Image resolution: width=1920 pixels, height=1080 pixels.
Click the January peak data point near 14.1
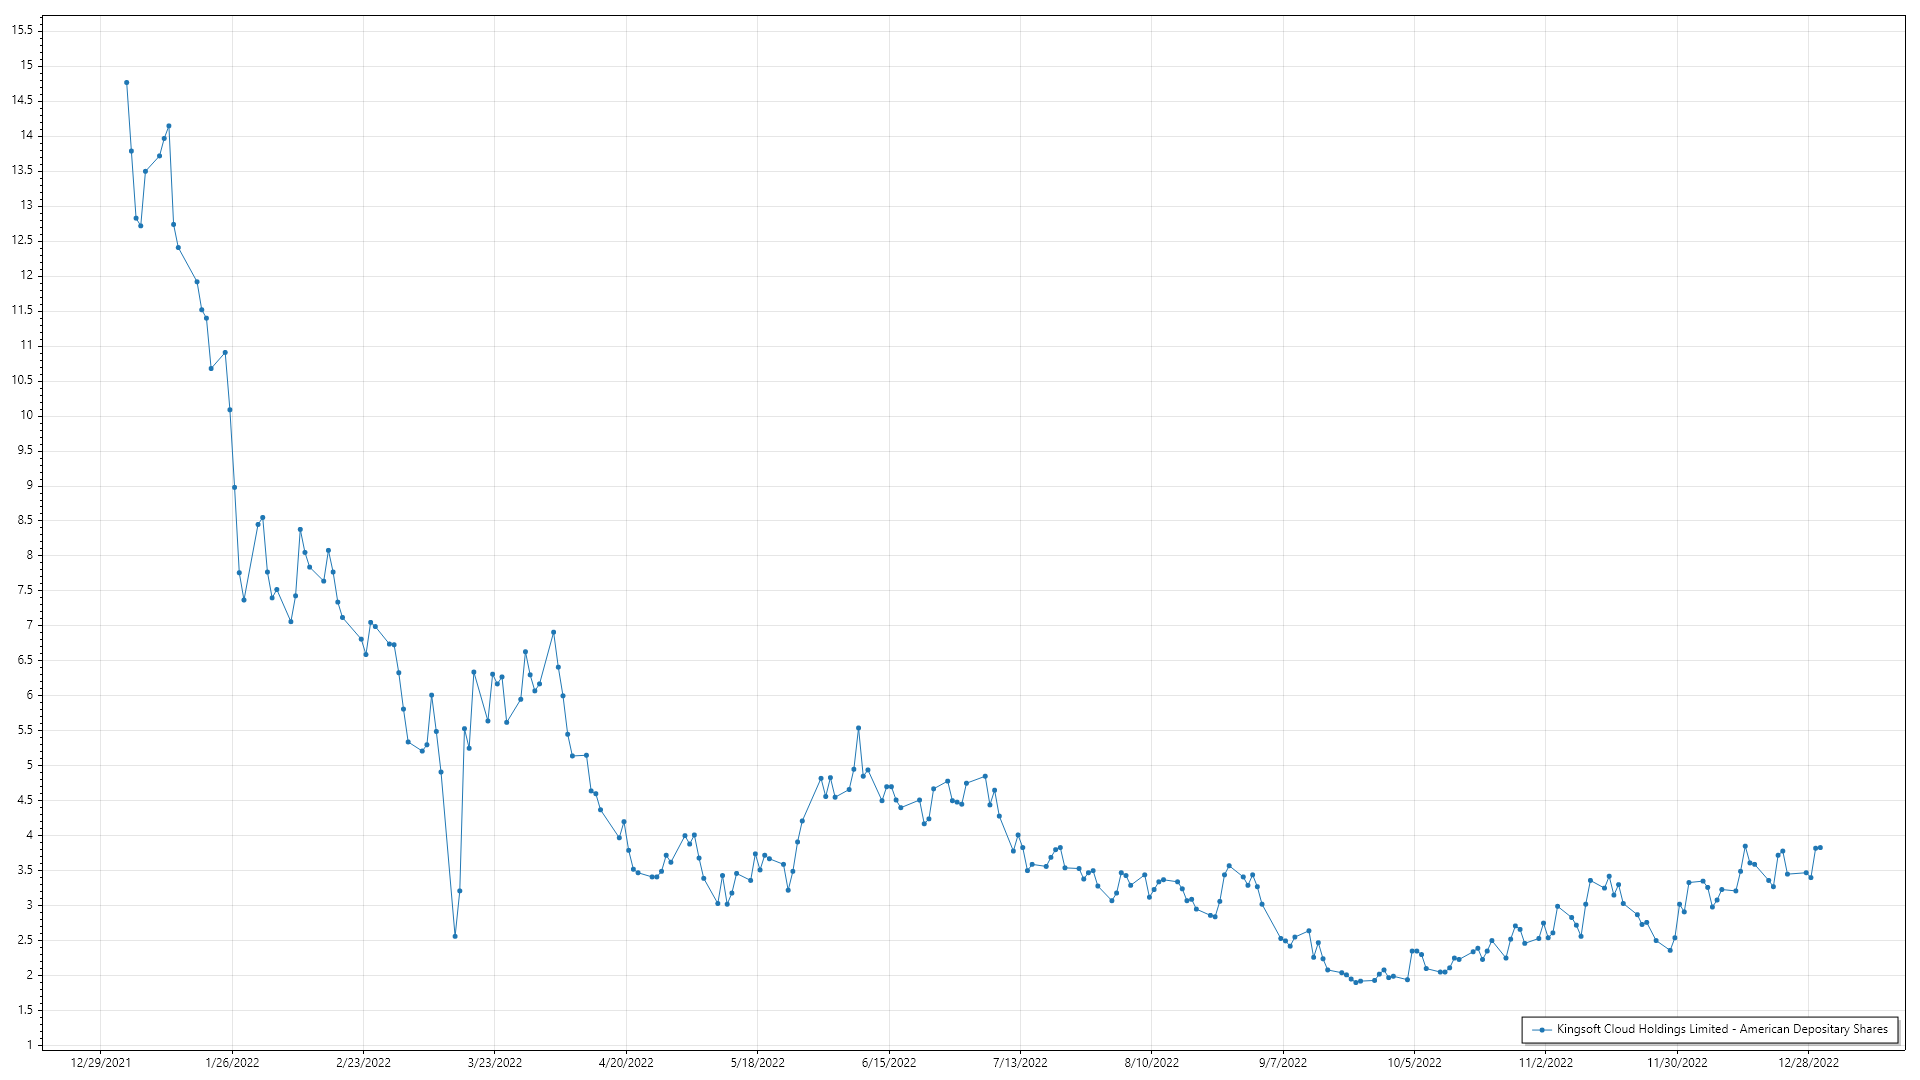(169, 126)
